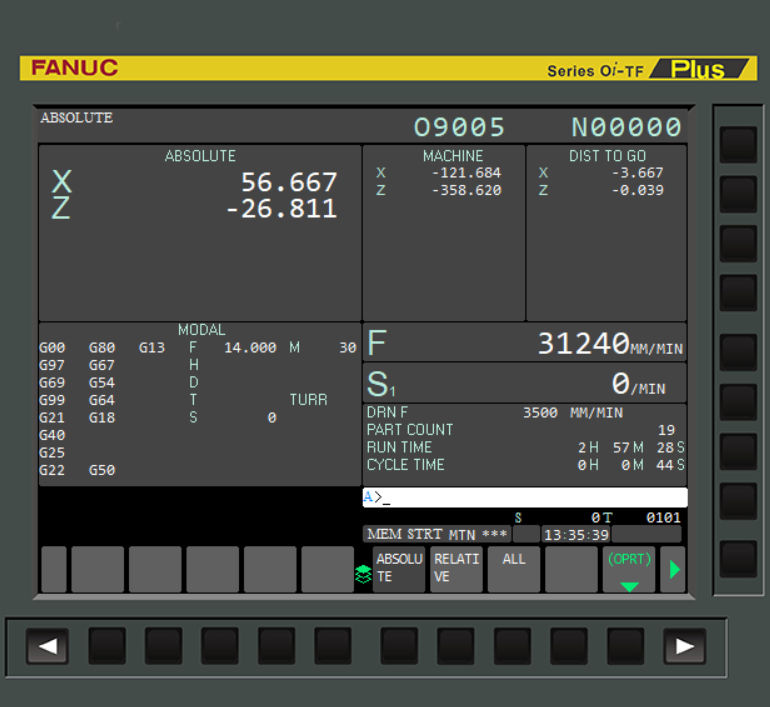Select the ALL position softkey
This screenshot has width=770, height=707.
click(514, 569)
